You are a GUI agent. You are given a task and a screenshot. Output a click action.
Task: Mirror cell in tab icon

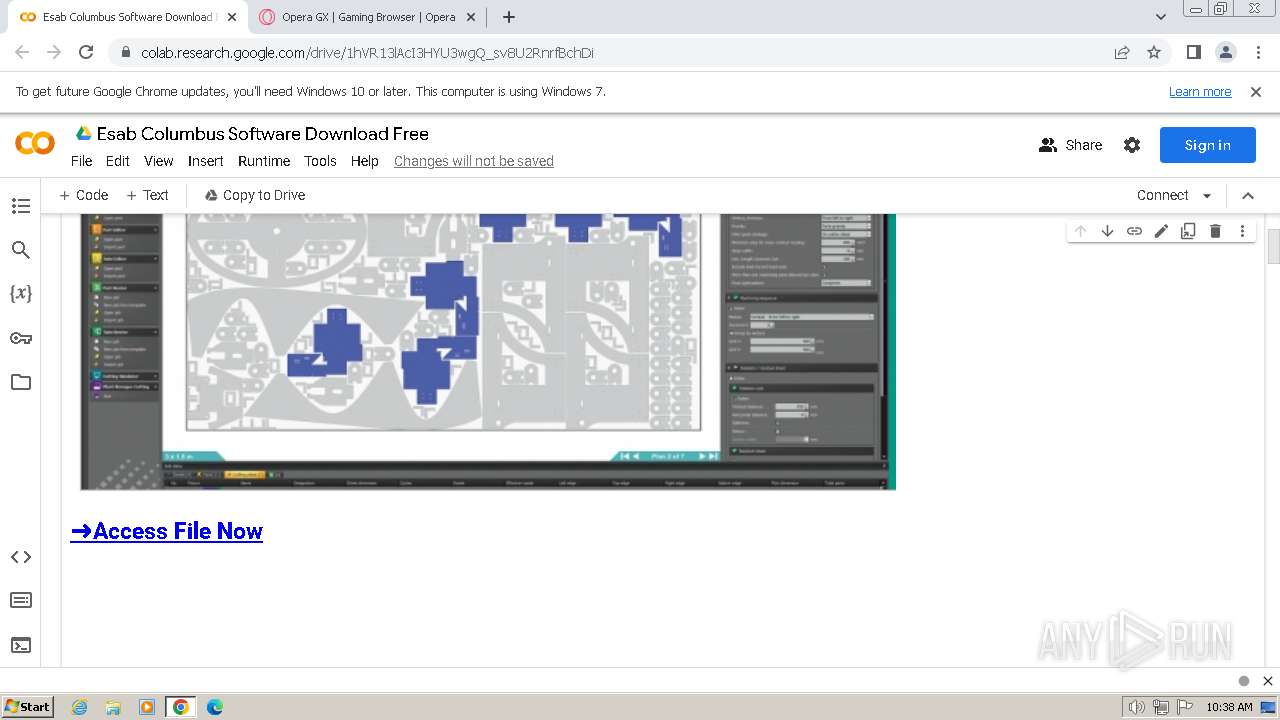tap(1188, 231)
